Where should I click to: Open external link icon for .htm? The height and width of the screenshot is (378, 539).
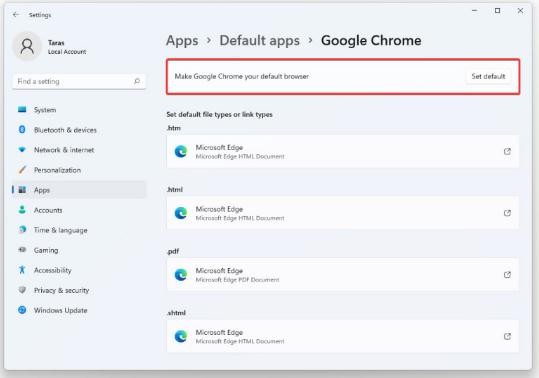(x=507, y=151)
